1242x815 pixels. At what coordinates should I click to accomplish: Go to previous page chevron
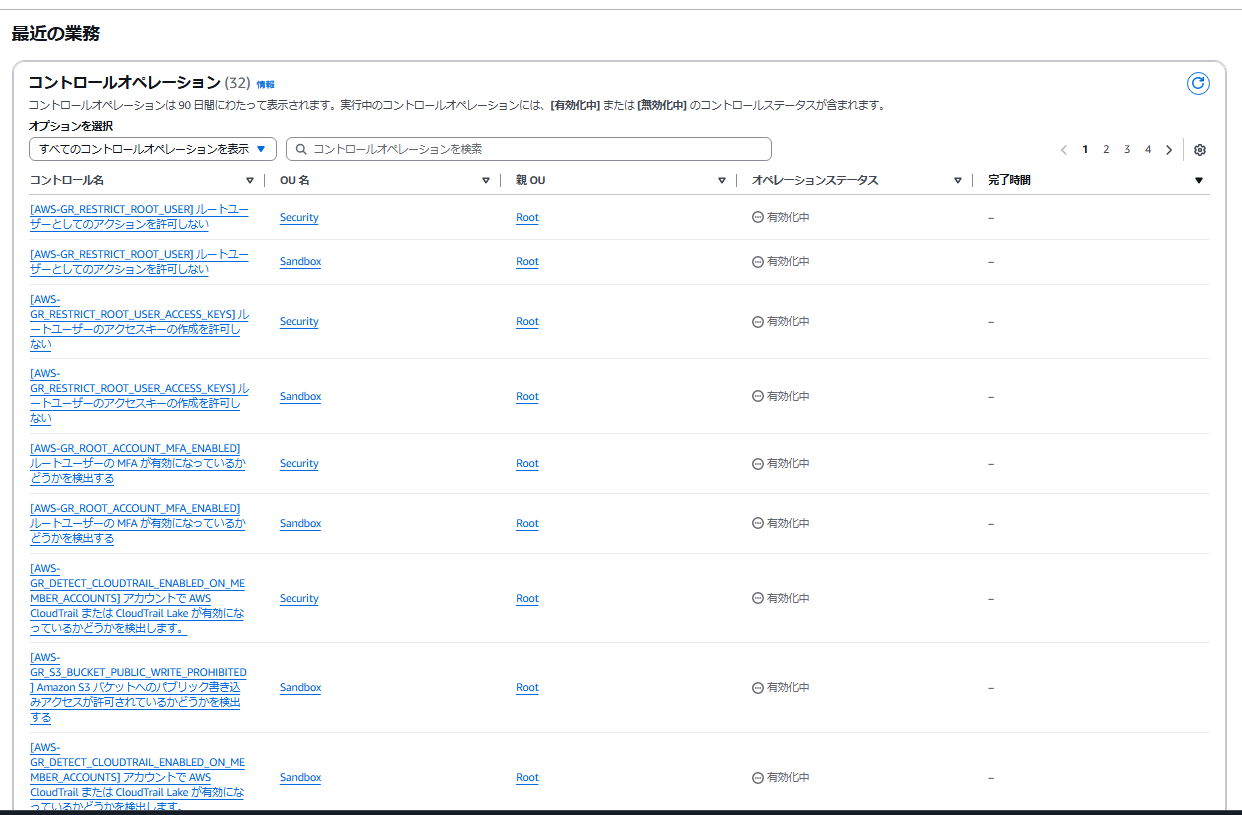click(1064, 150)
